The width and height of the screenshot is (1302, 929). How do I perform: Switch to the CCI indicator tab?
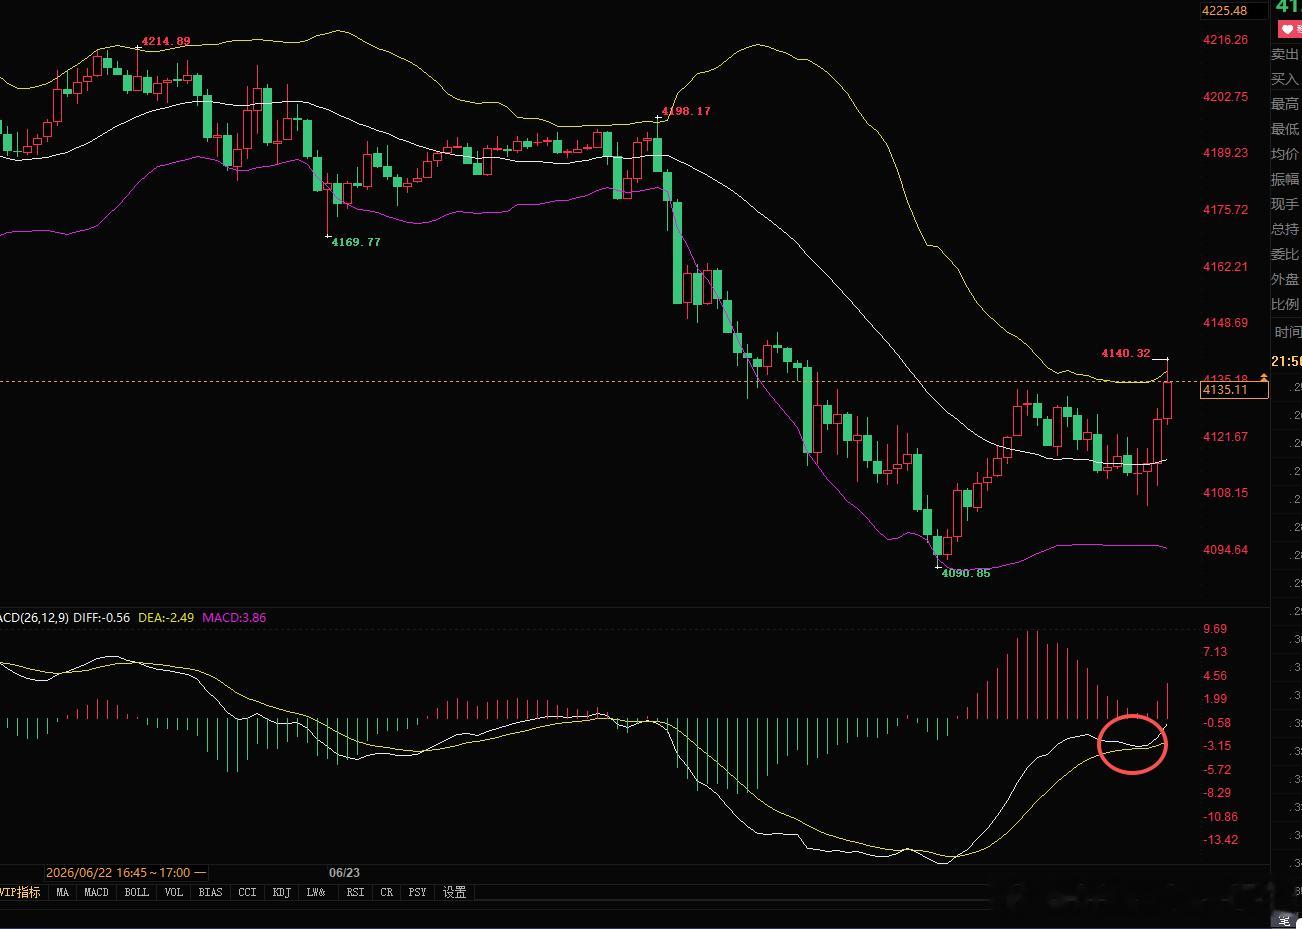[x=247, y=892]
